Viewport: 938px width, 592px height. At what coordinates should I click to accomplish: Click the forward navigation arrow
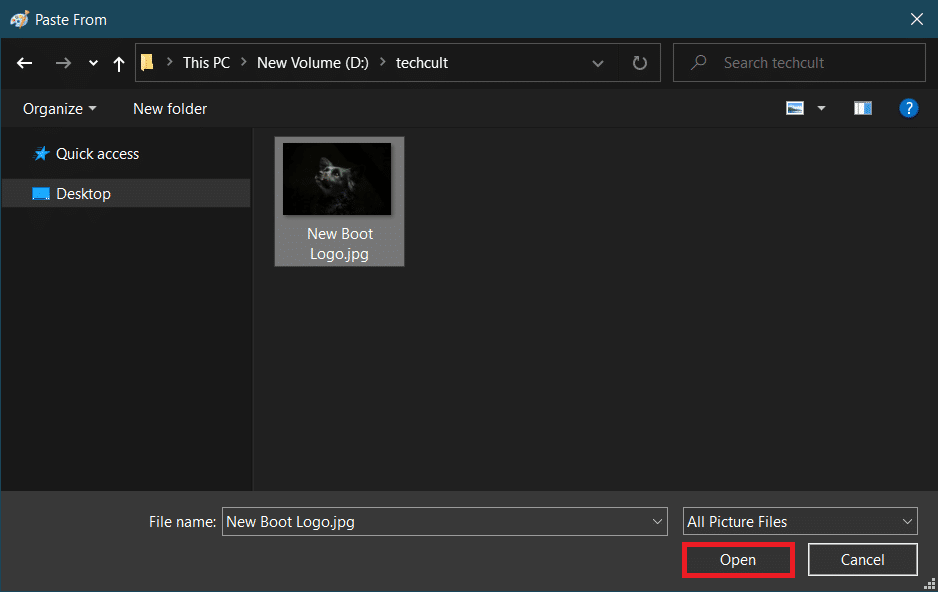63,63
